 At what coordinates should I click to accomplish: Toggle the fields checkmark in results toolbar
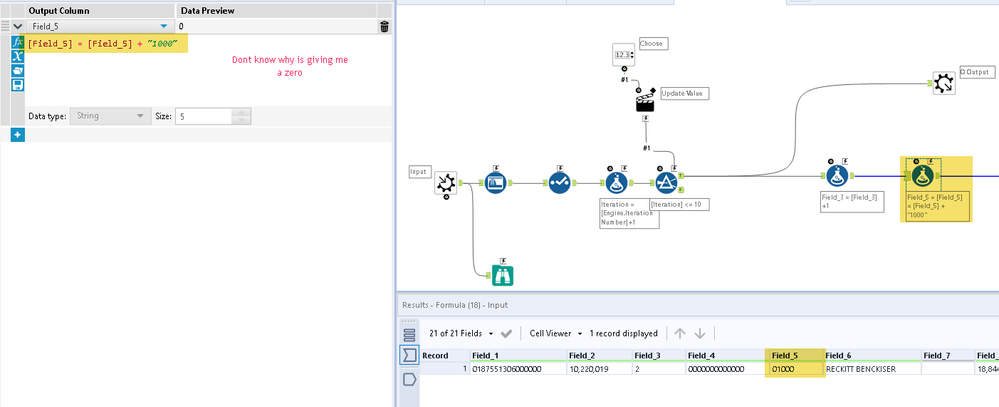click(x=507, y=333)
